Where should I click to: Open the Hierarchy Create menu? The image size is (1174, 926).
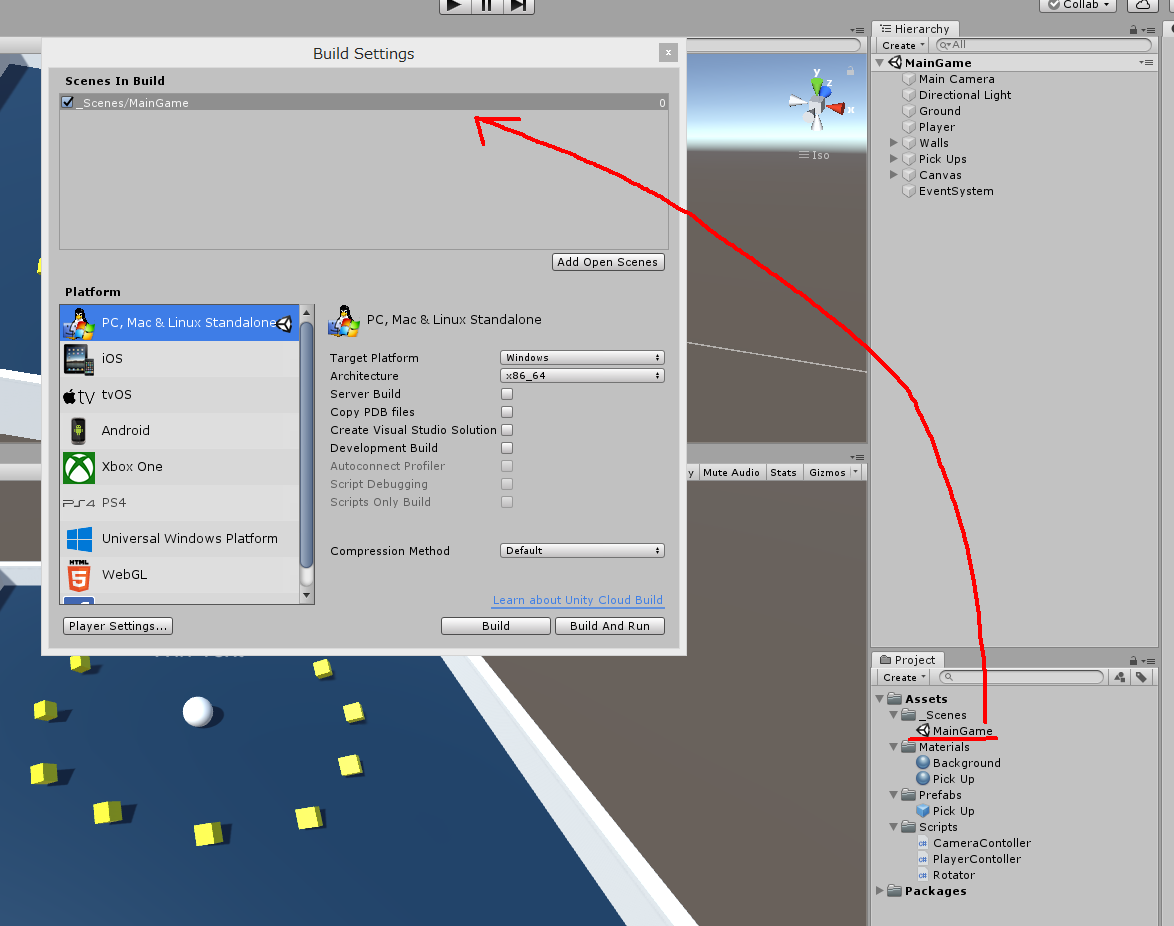pyautogui.click(x=903, y=46)
